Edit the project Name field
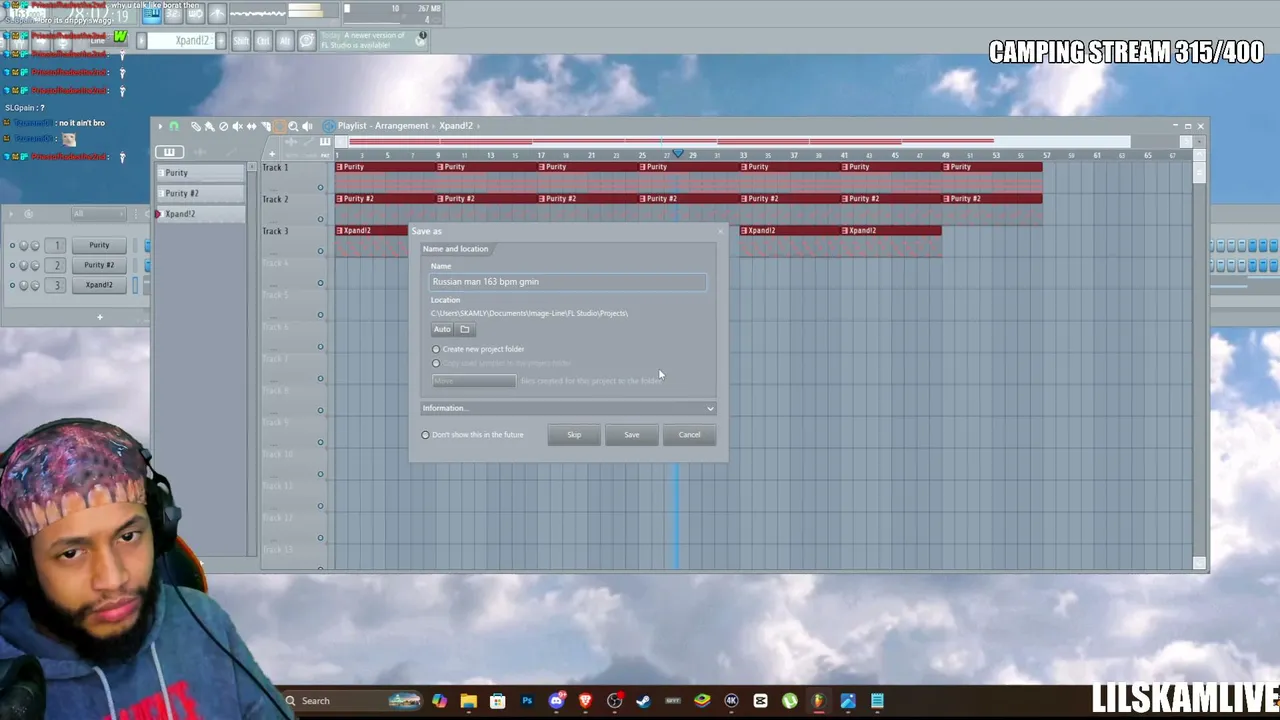 568,282
